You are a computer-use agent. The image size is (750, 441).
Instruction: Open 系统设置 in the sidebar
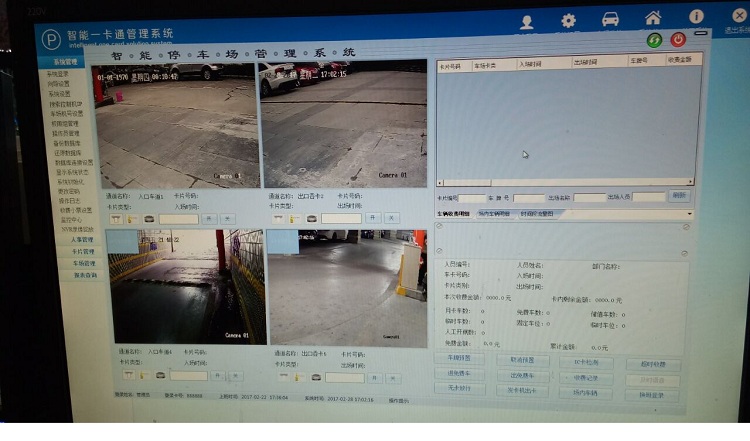pyautogui.click(x=59, y=94)
